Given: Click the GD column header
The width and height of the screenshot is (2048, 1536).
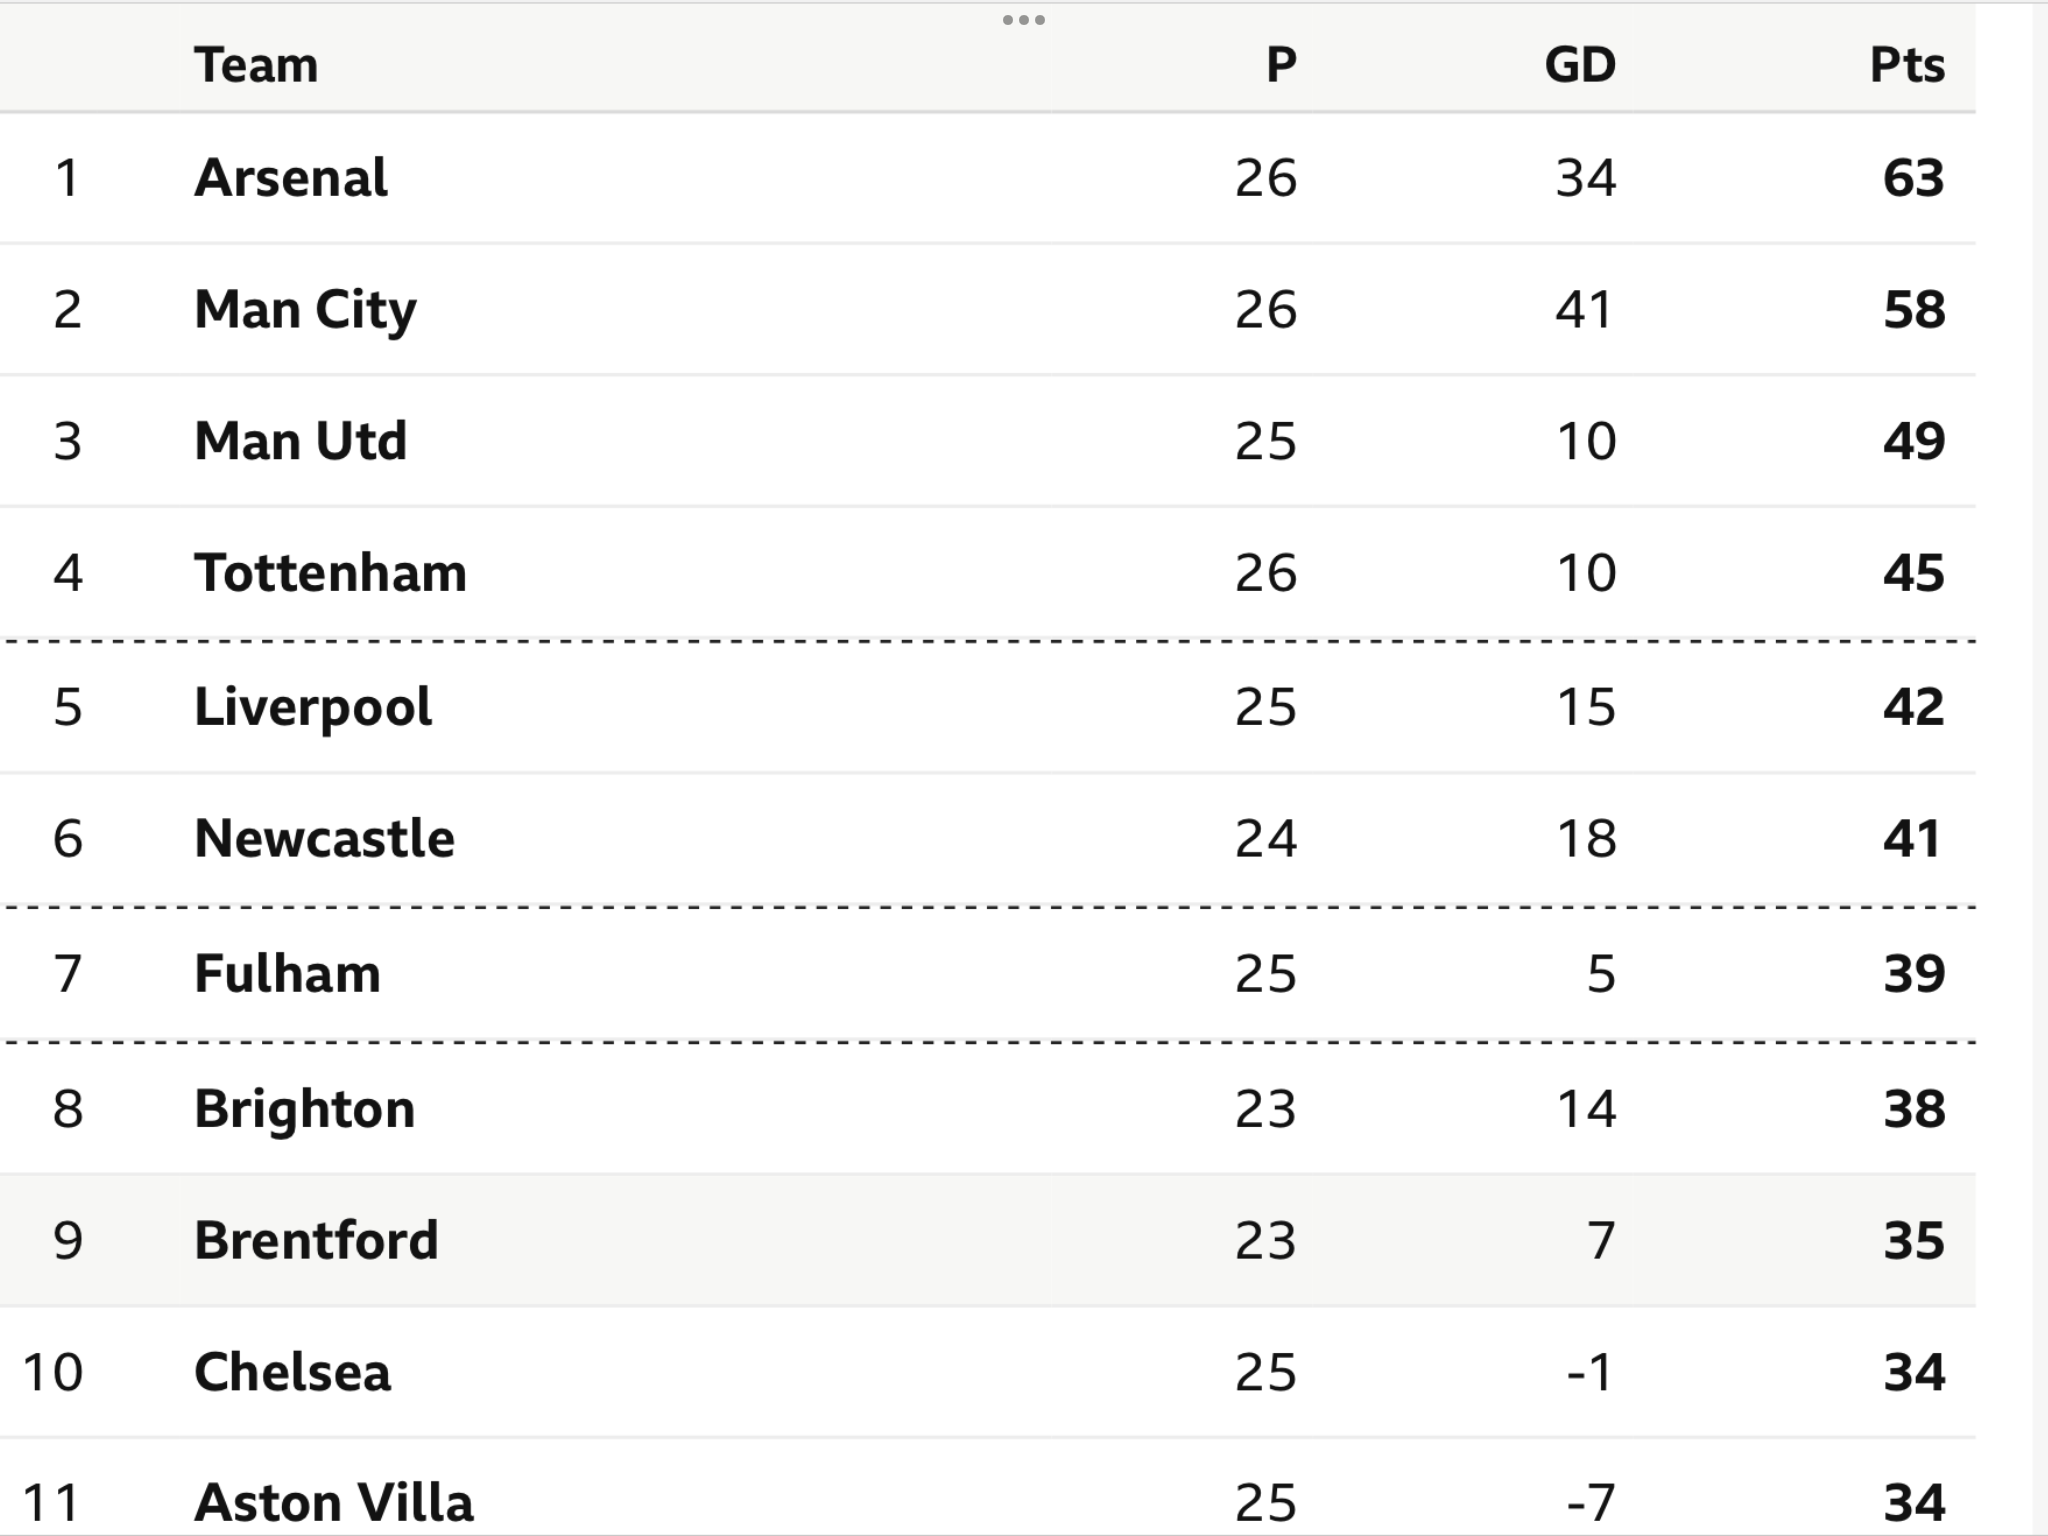Looking at the screenshot, I should [1580, 66].
